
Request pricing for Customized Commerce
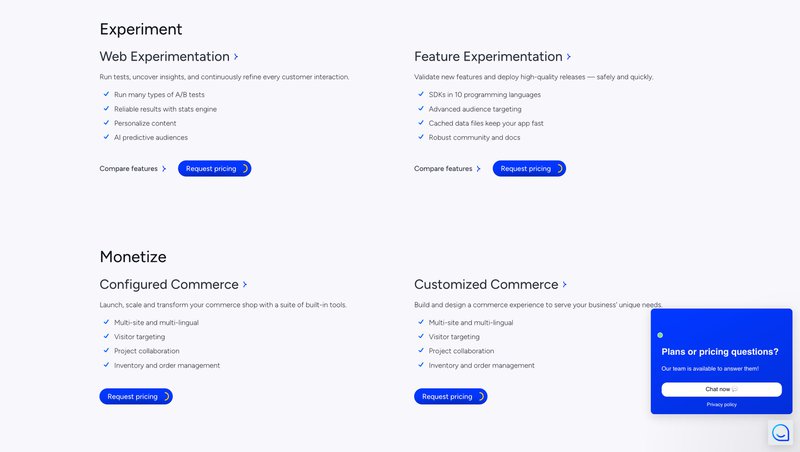[450, 397]
